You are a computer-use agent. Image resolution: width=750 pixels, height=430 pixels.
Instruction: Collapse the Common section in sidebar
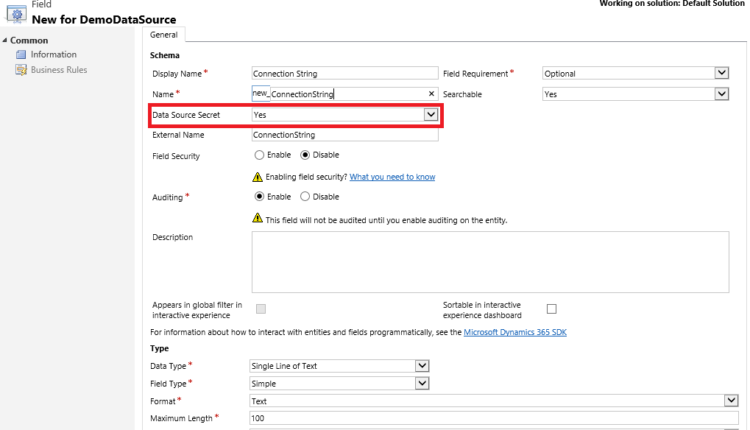(x=5, y=41)
